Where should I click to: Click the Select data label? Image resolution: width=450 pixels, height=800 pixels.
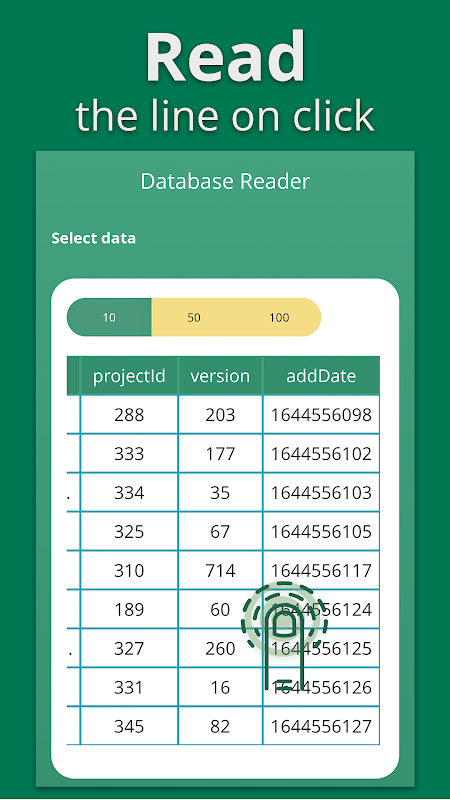click(x=93, y=238)
